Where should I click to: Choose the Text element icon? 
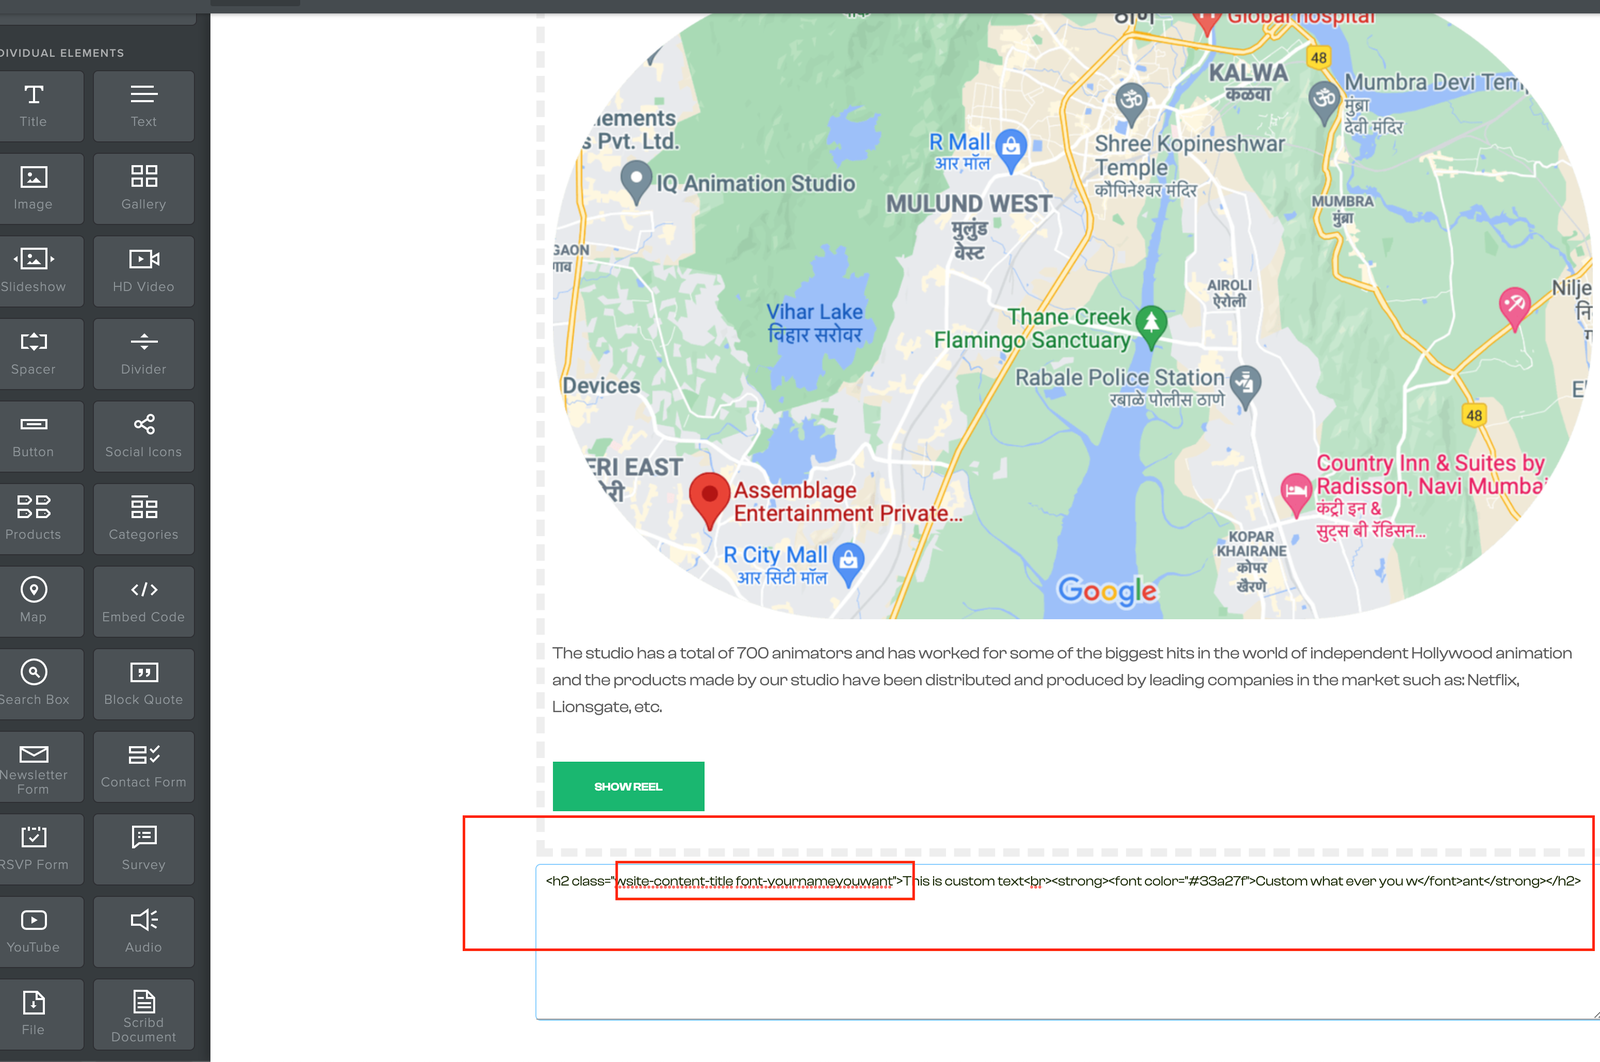(x=143, y=105)
